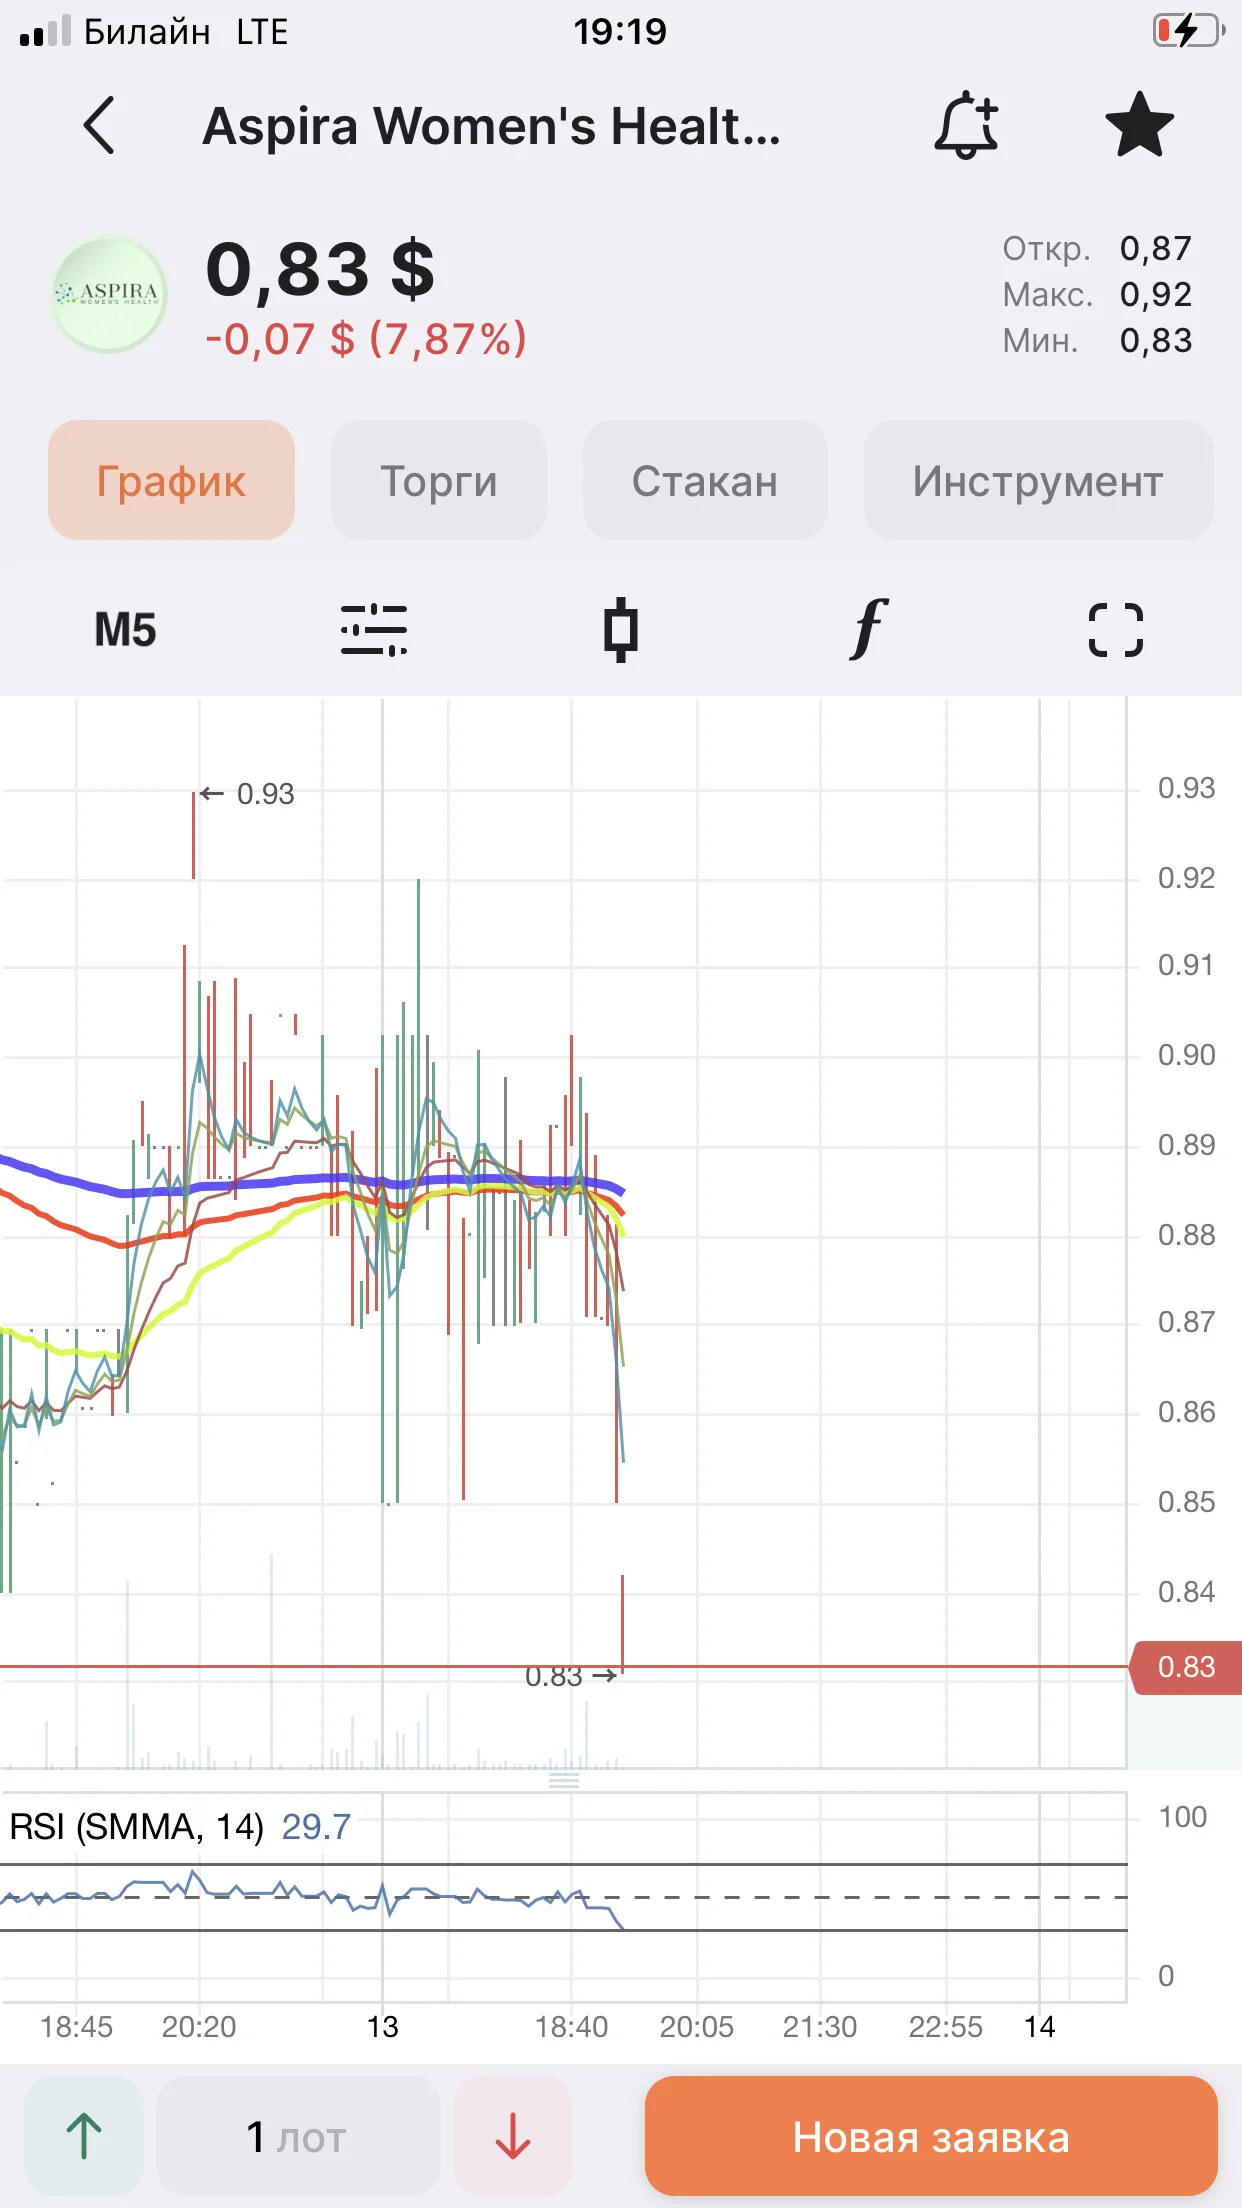
Task: Create order with Новая заявка
Action: (x=931, y=2136)
